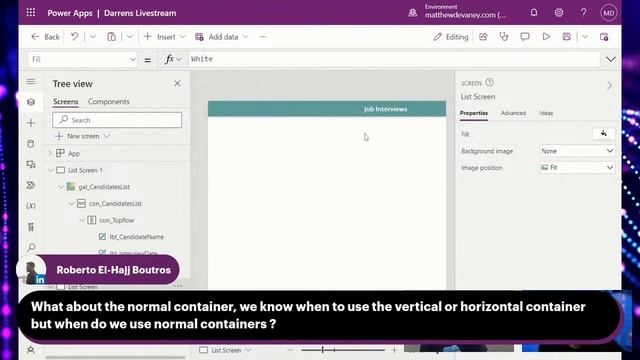
Task: Select con_CandidatesList container
Action: 115,204
